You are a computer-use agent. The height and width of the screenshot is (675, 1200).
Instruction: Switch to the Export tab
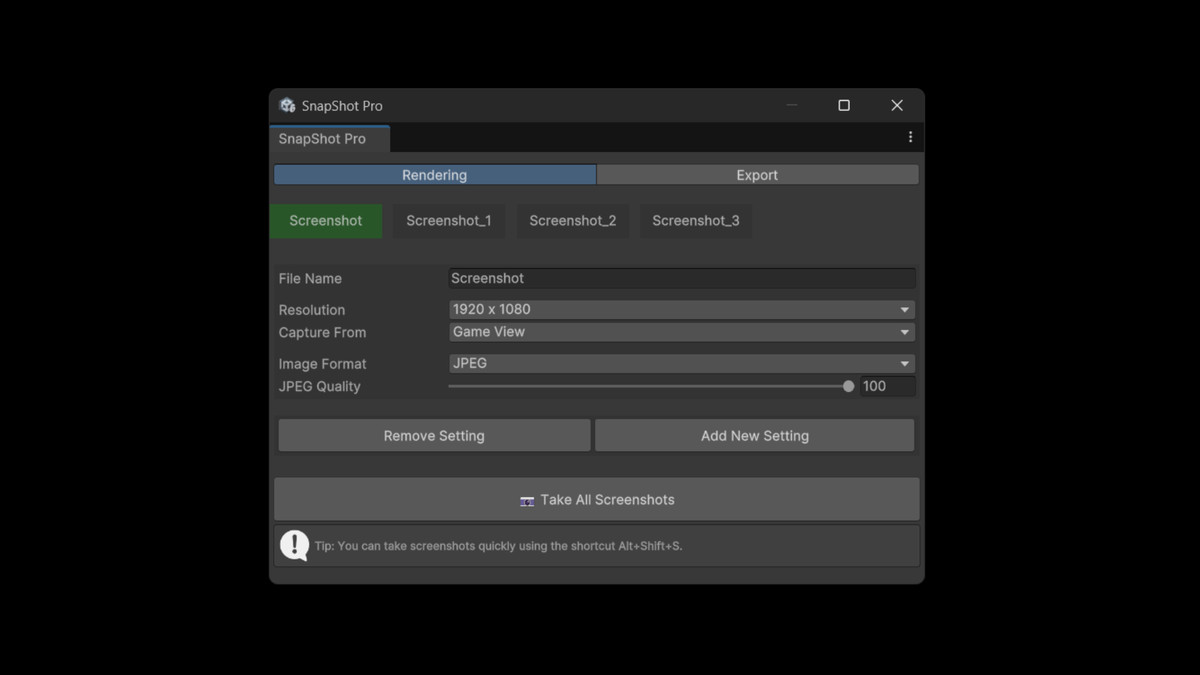click(x=757, y=174)
